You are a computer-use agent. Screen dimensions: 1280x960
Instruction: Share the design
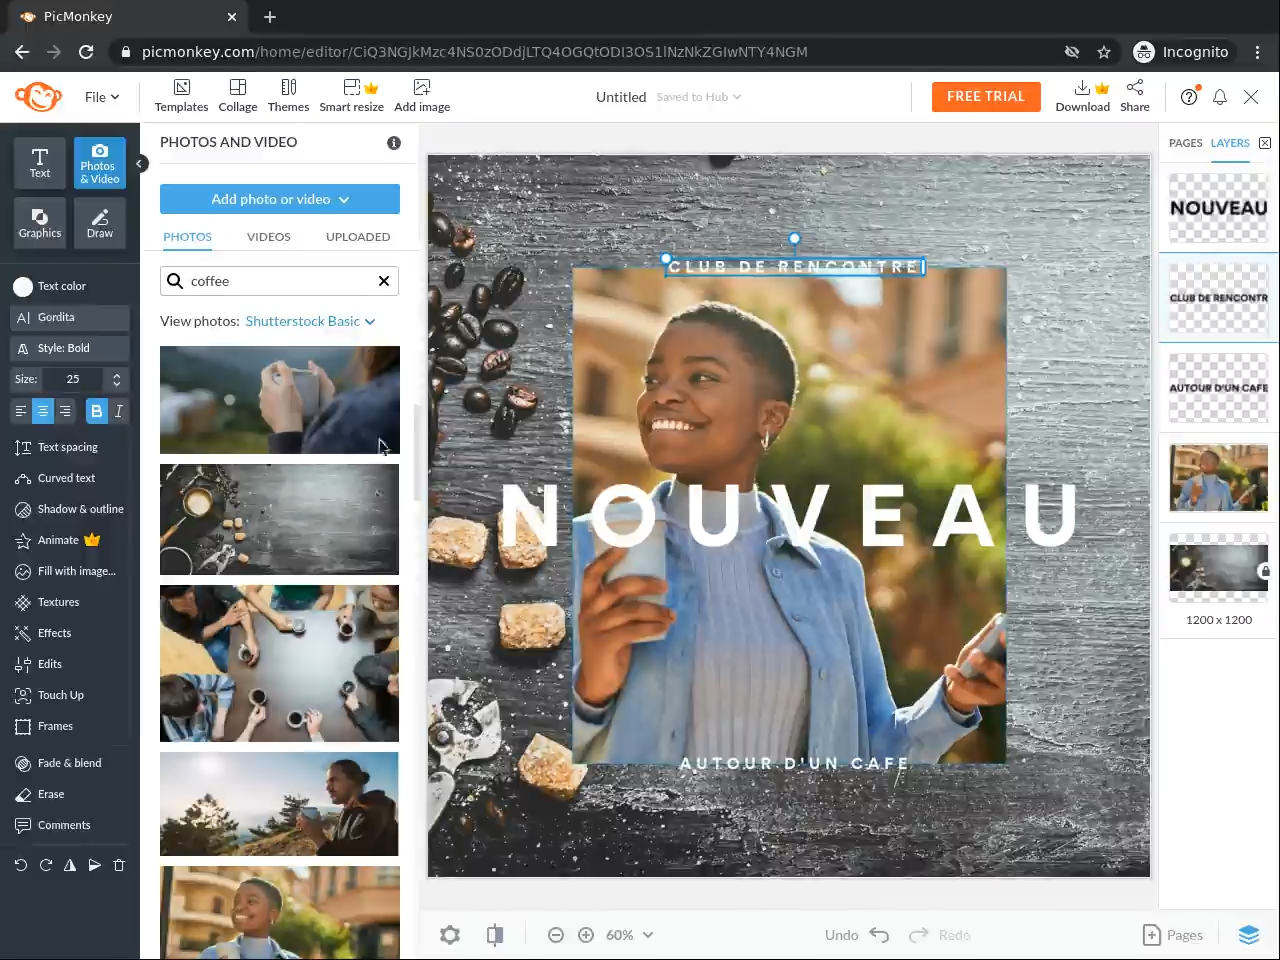[1135, 96]
